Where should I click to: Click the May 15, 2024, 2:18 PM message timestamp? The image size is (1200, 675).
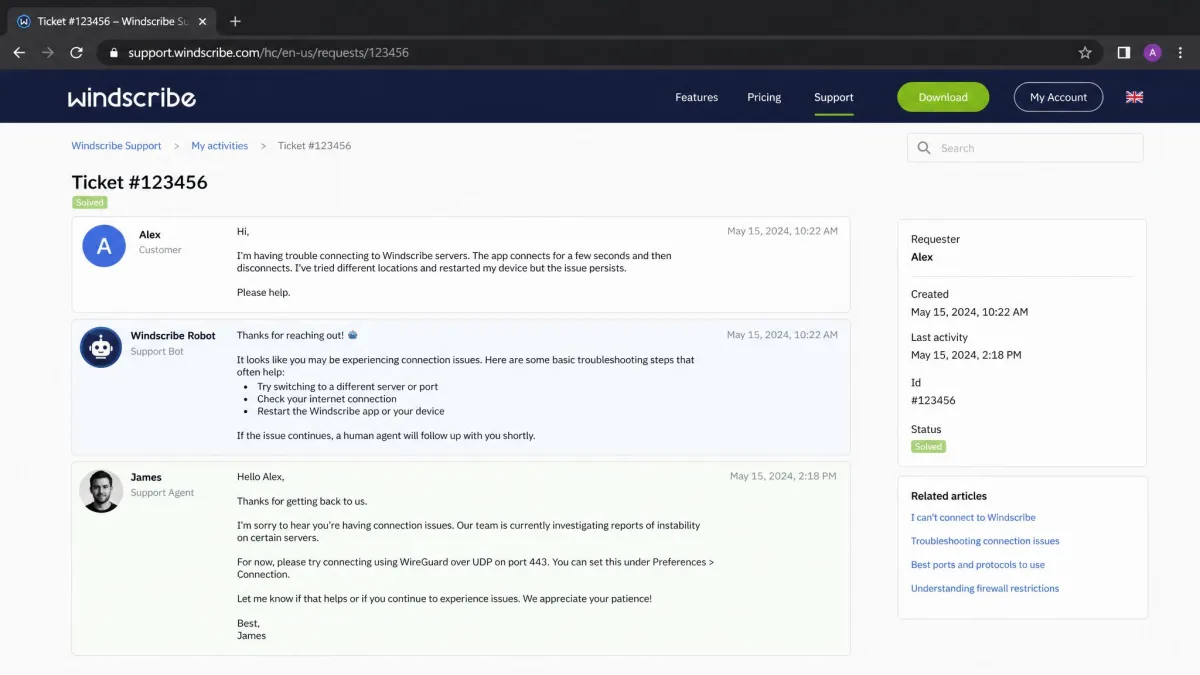(783, 476)
